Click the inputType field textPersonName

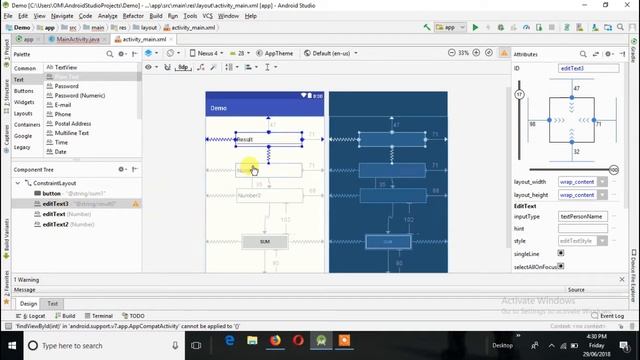582,216
